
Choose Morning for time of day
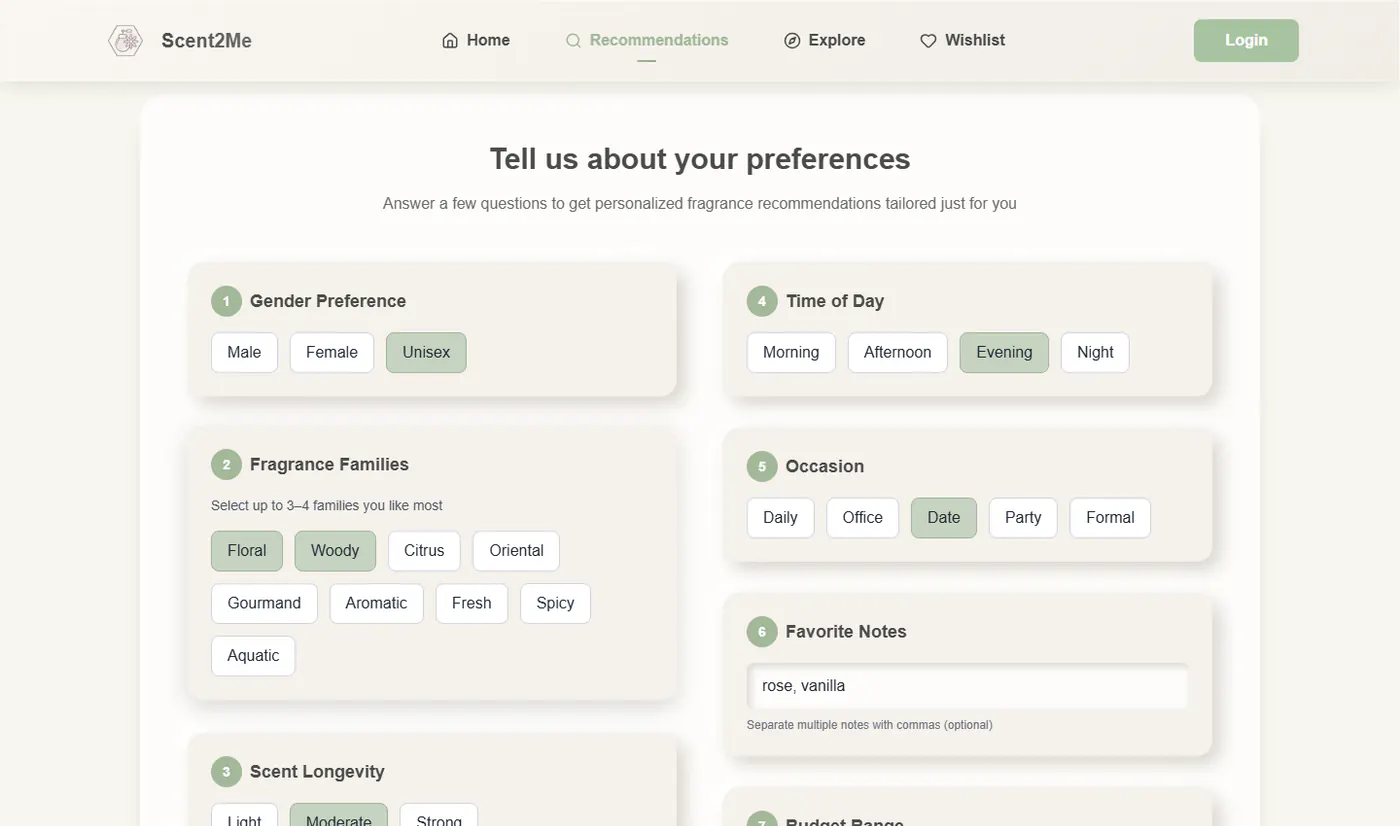(791, 352)
